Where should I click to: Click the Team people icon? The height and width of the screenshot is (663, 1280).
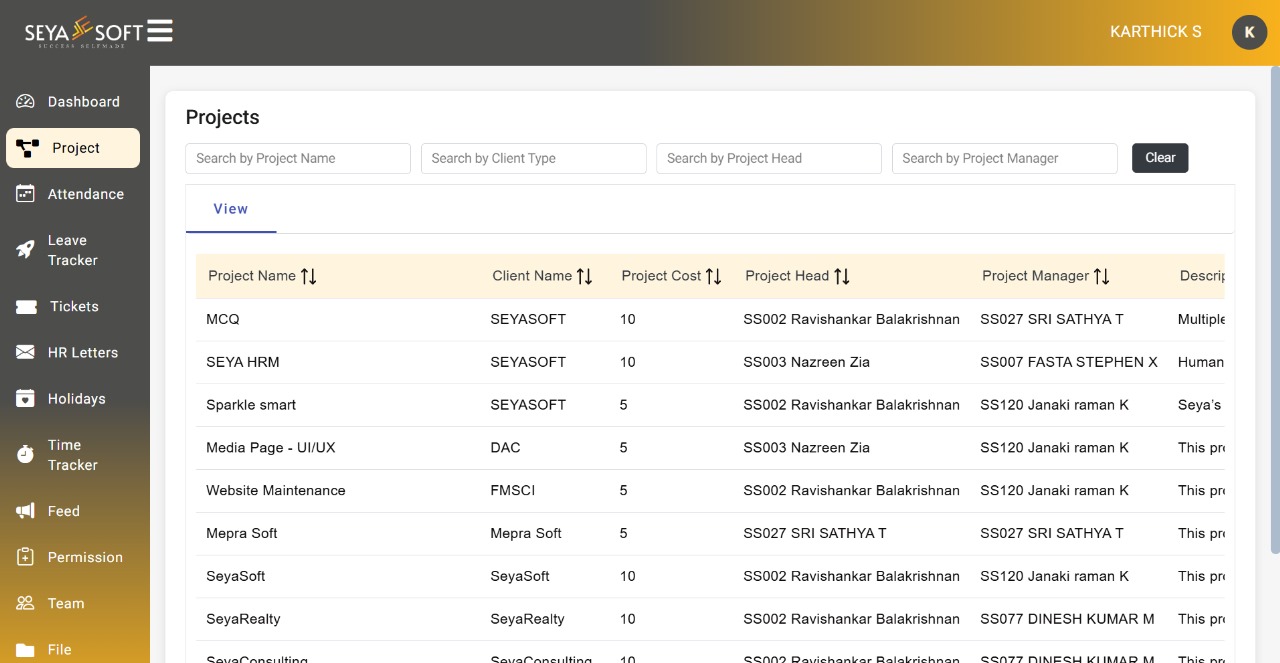pos(25,603)
